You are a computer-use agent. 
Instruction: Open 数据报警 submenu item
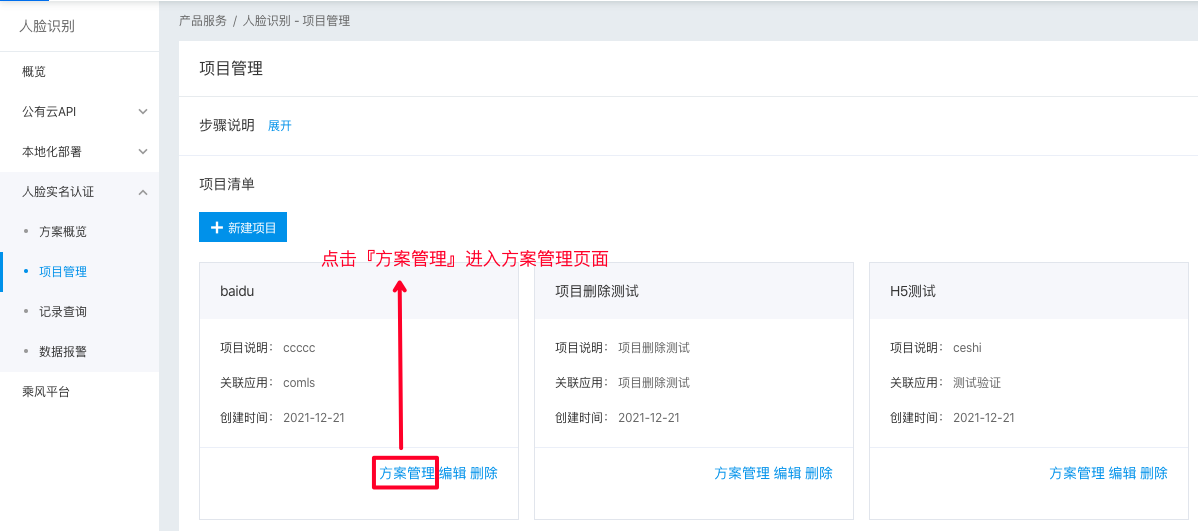click(x=63, y=351)
